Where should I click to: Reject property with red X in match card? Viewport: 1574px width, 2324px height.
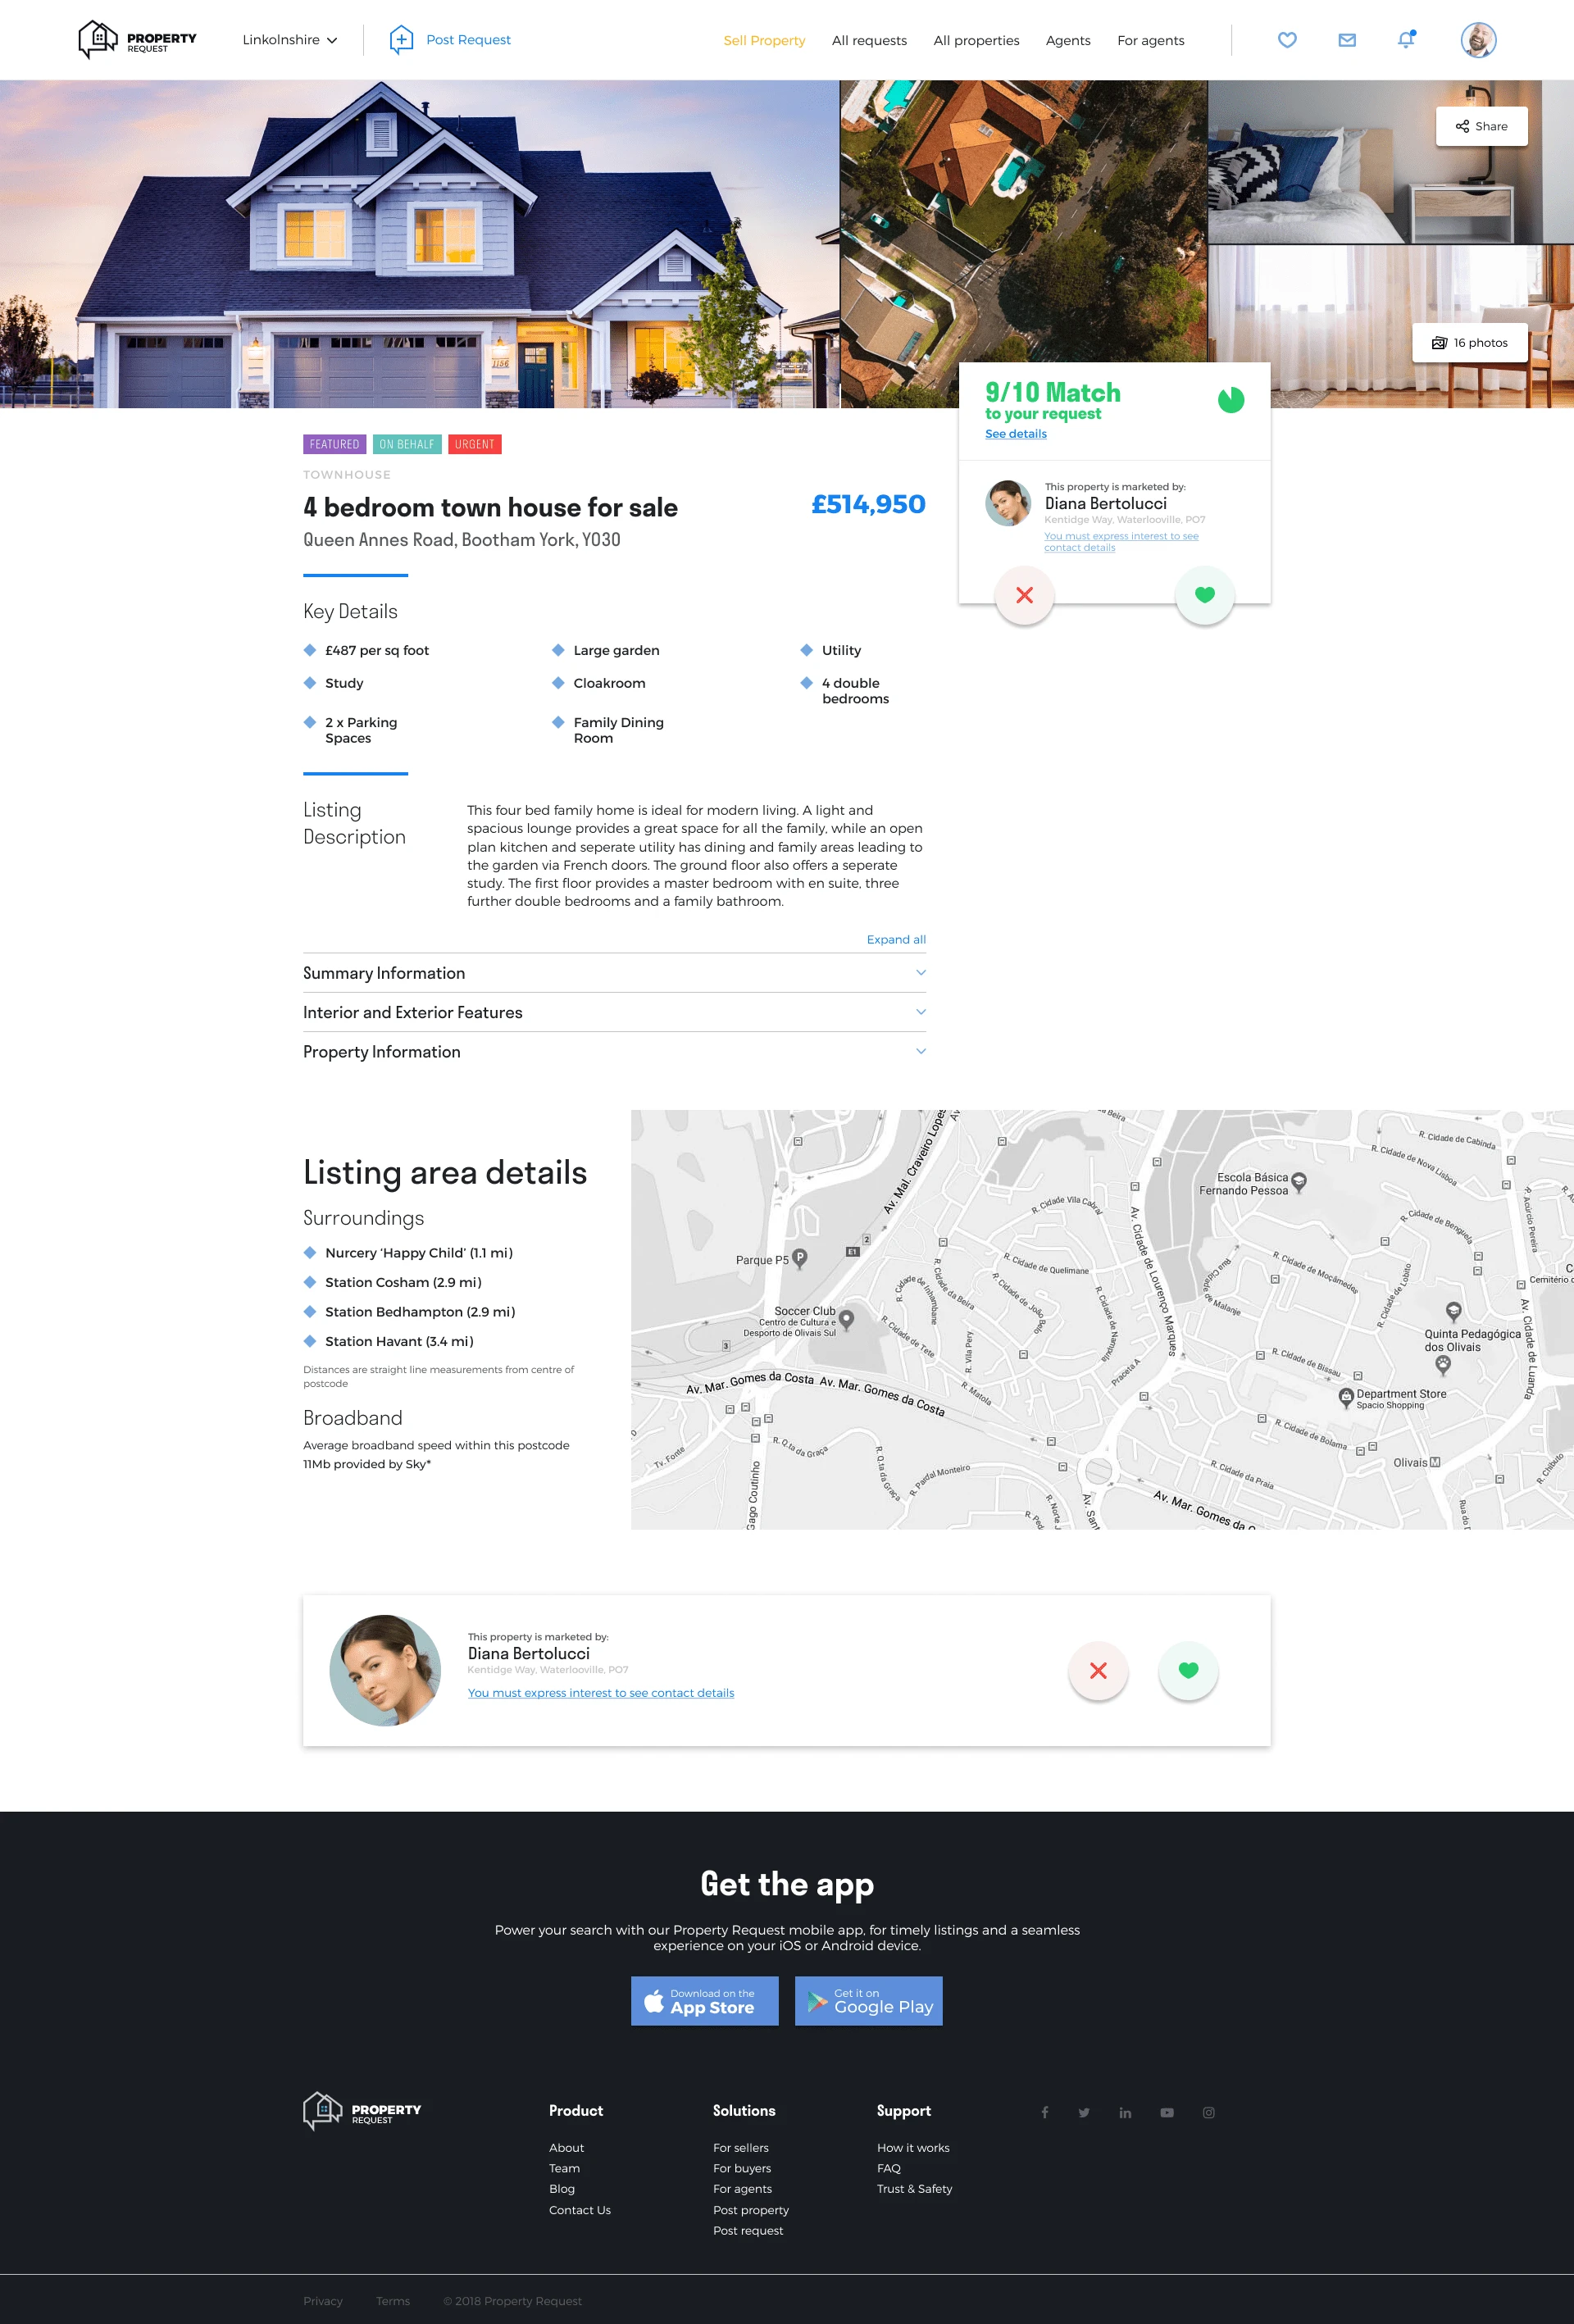(x=1024, y=595)
